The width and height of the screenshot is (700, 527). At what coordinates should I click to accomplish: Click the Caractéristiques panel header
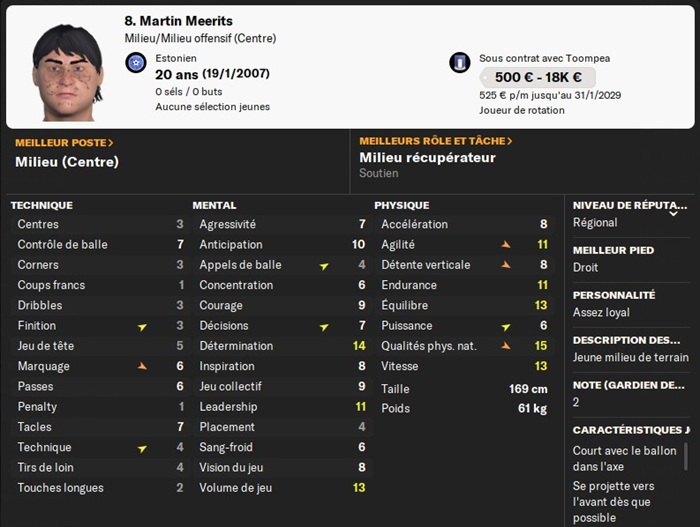(630, 430)
